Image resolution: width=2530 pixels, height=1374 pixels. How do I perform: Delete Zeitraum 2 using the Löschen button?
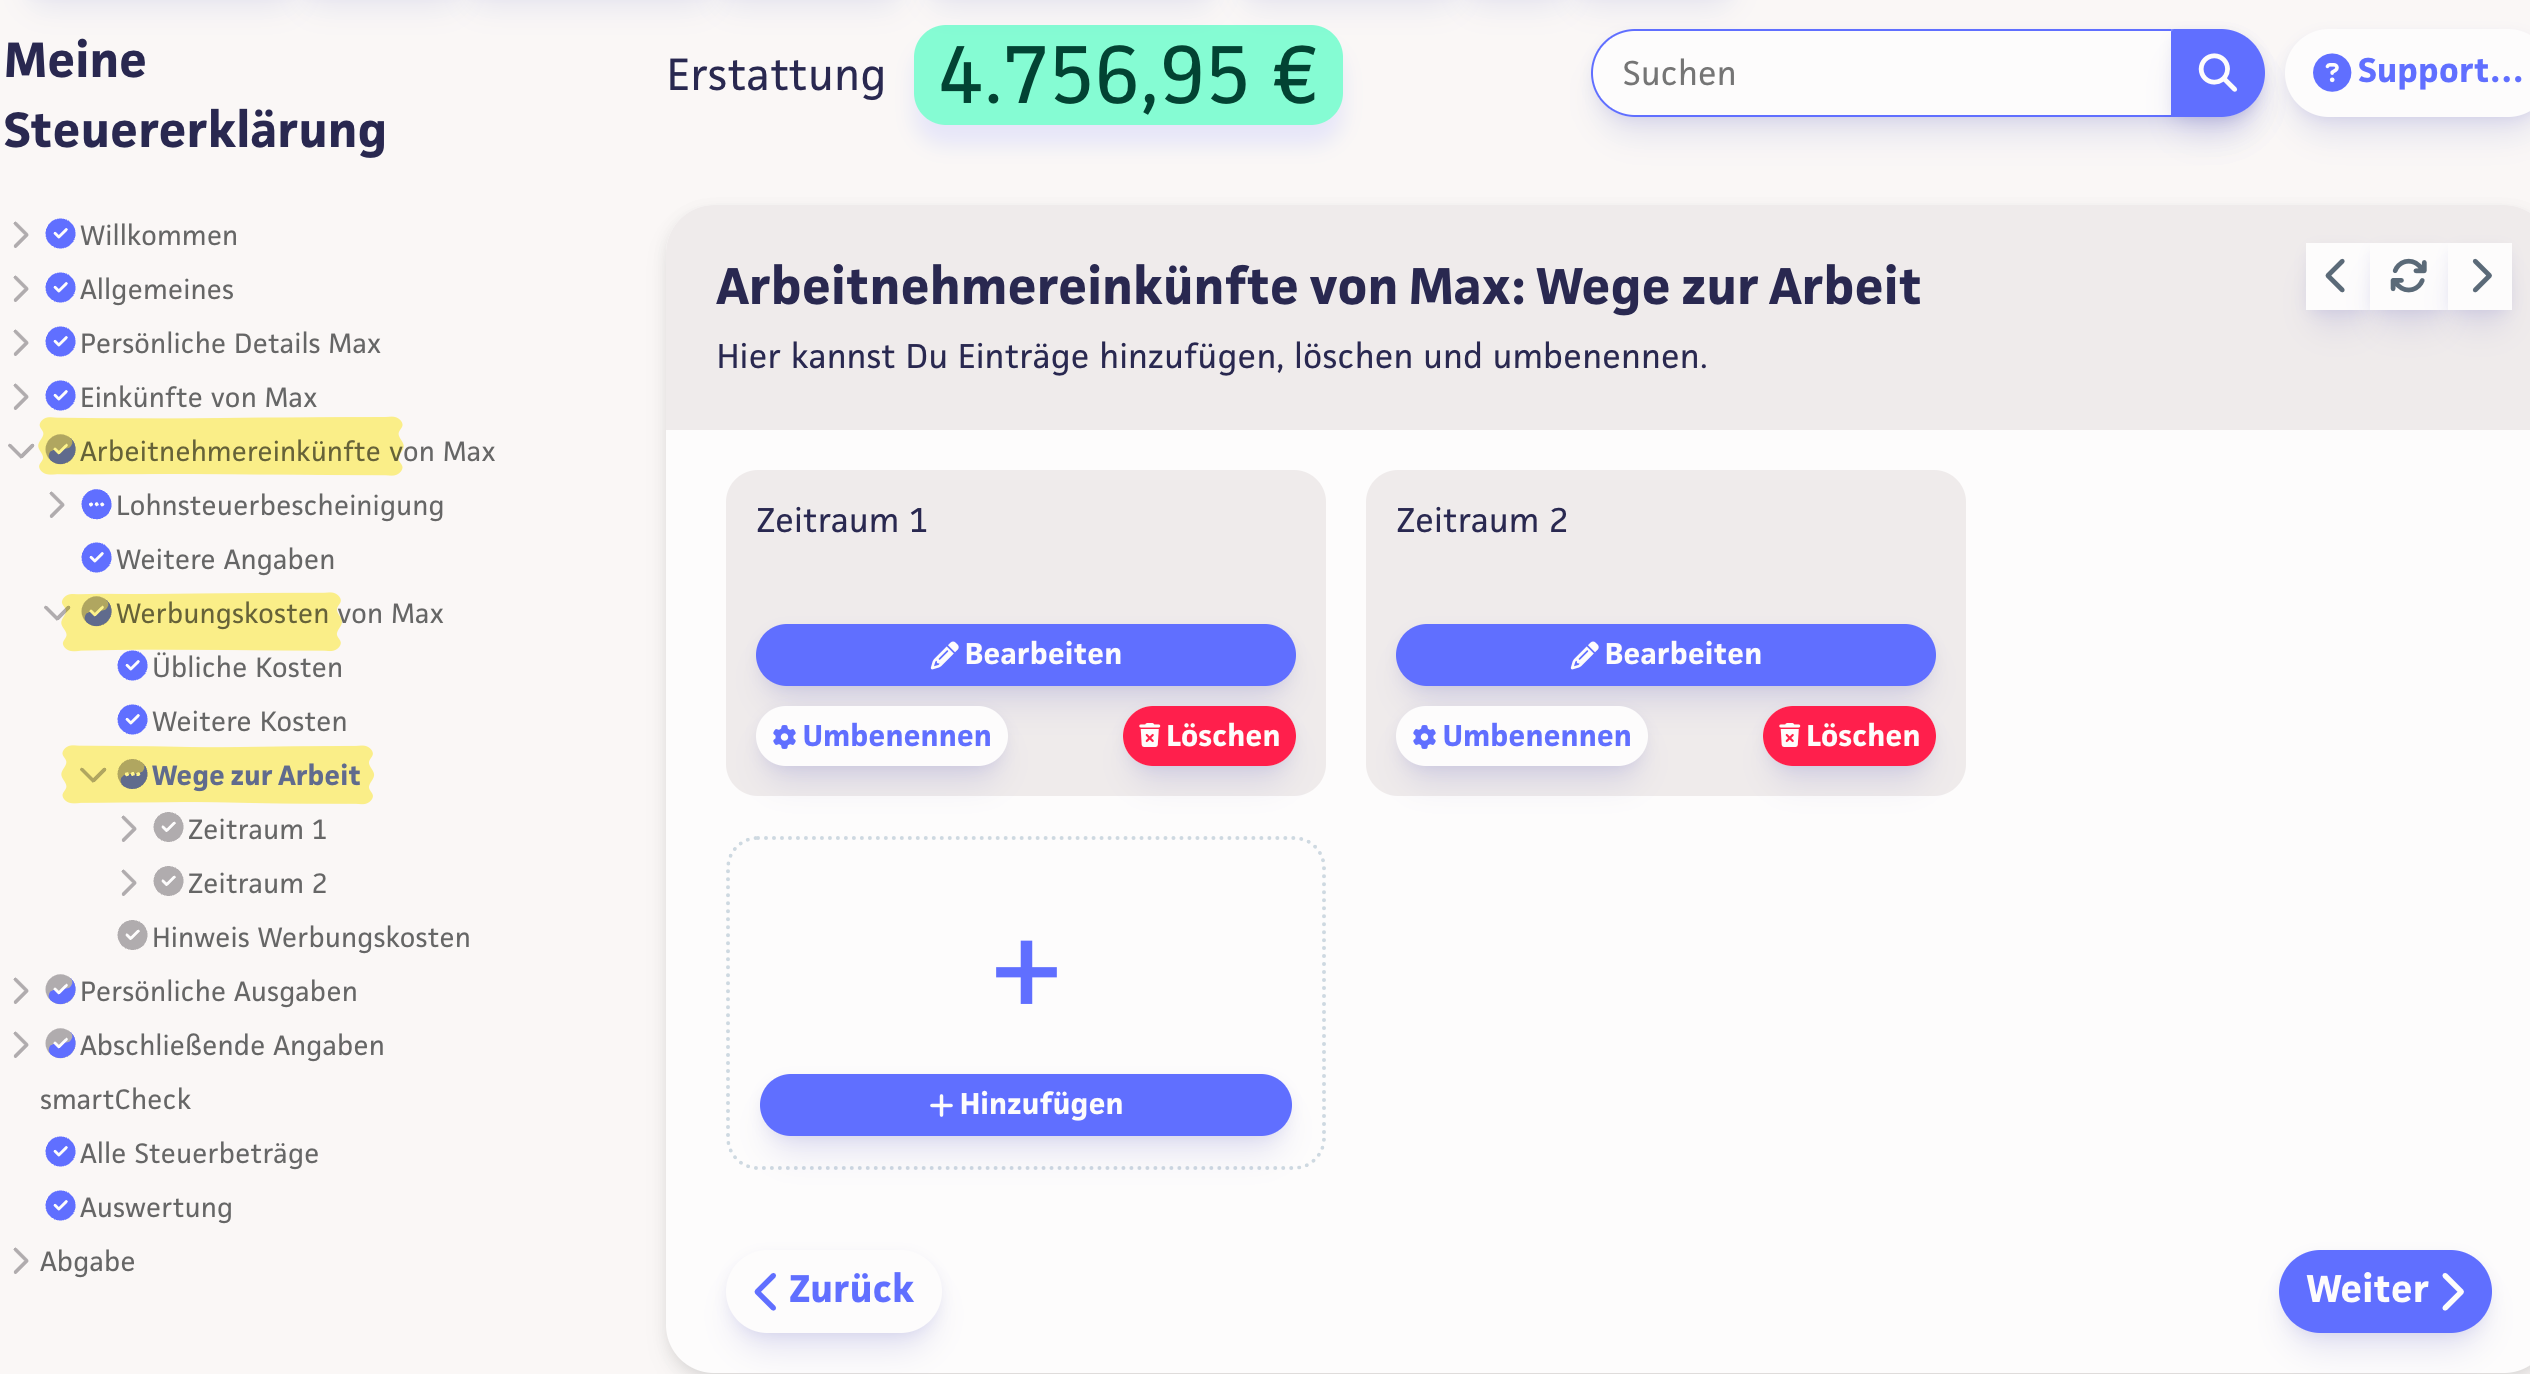[1849, 736]
